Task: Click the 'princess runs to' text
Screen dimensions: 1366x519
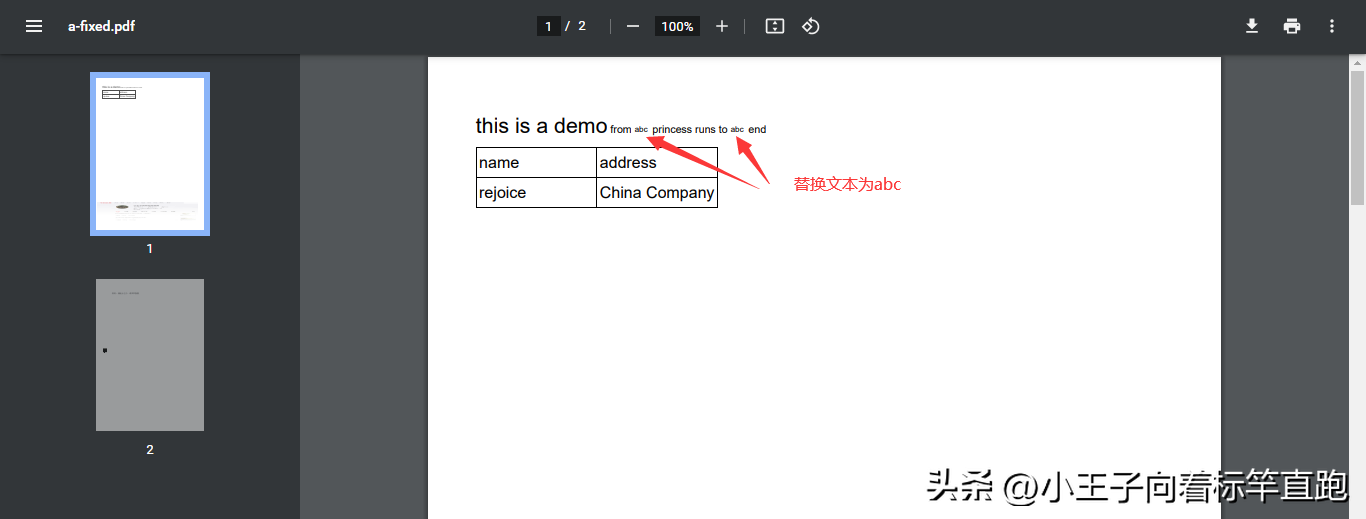Action: (x=690, y=129)
